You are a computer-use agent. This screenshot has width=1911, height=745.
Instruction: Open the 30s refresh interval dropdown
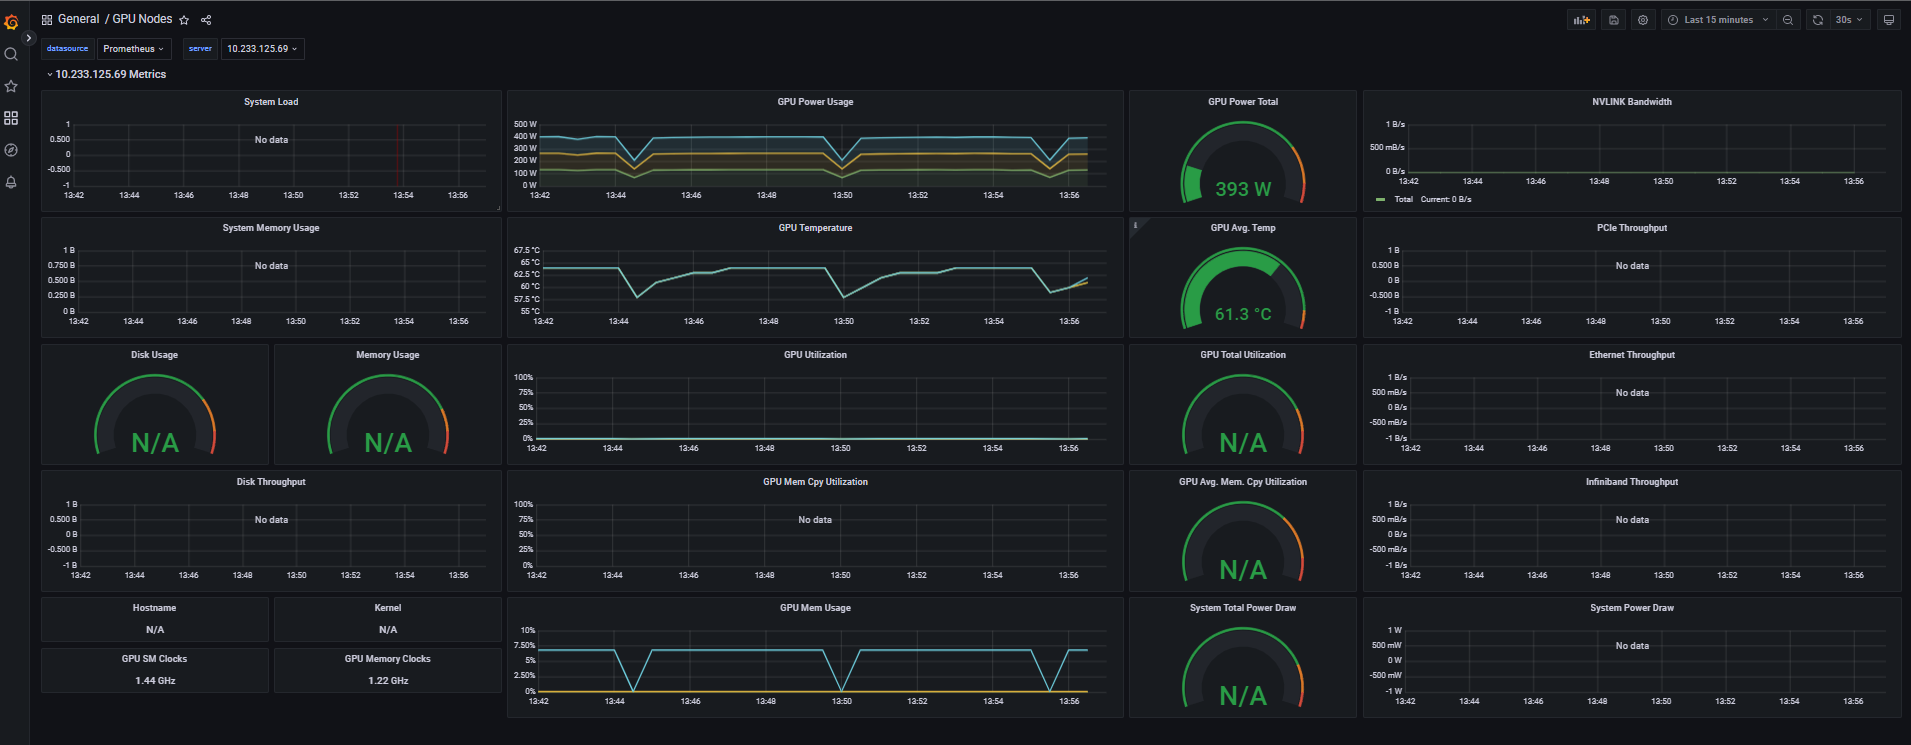click(x=1849, y=20)
